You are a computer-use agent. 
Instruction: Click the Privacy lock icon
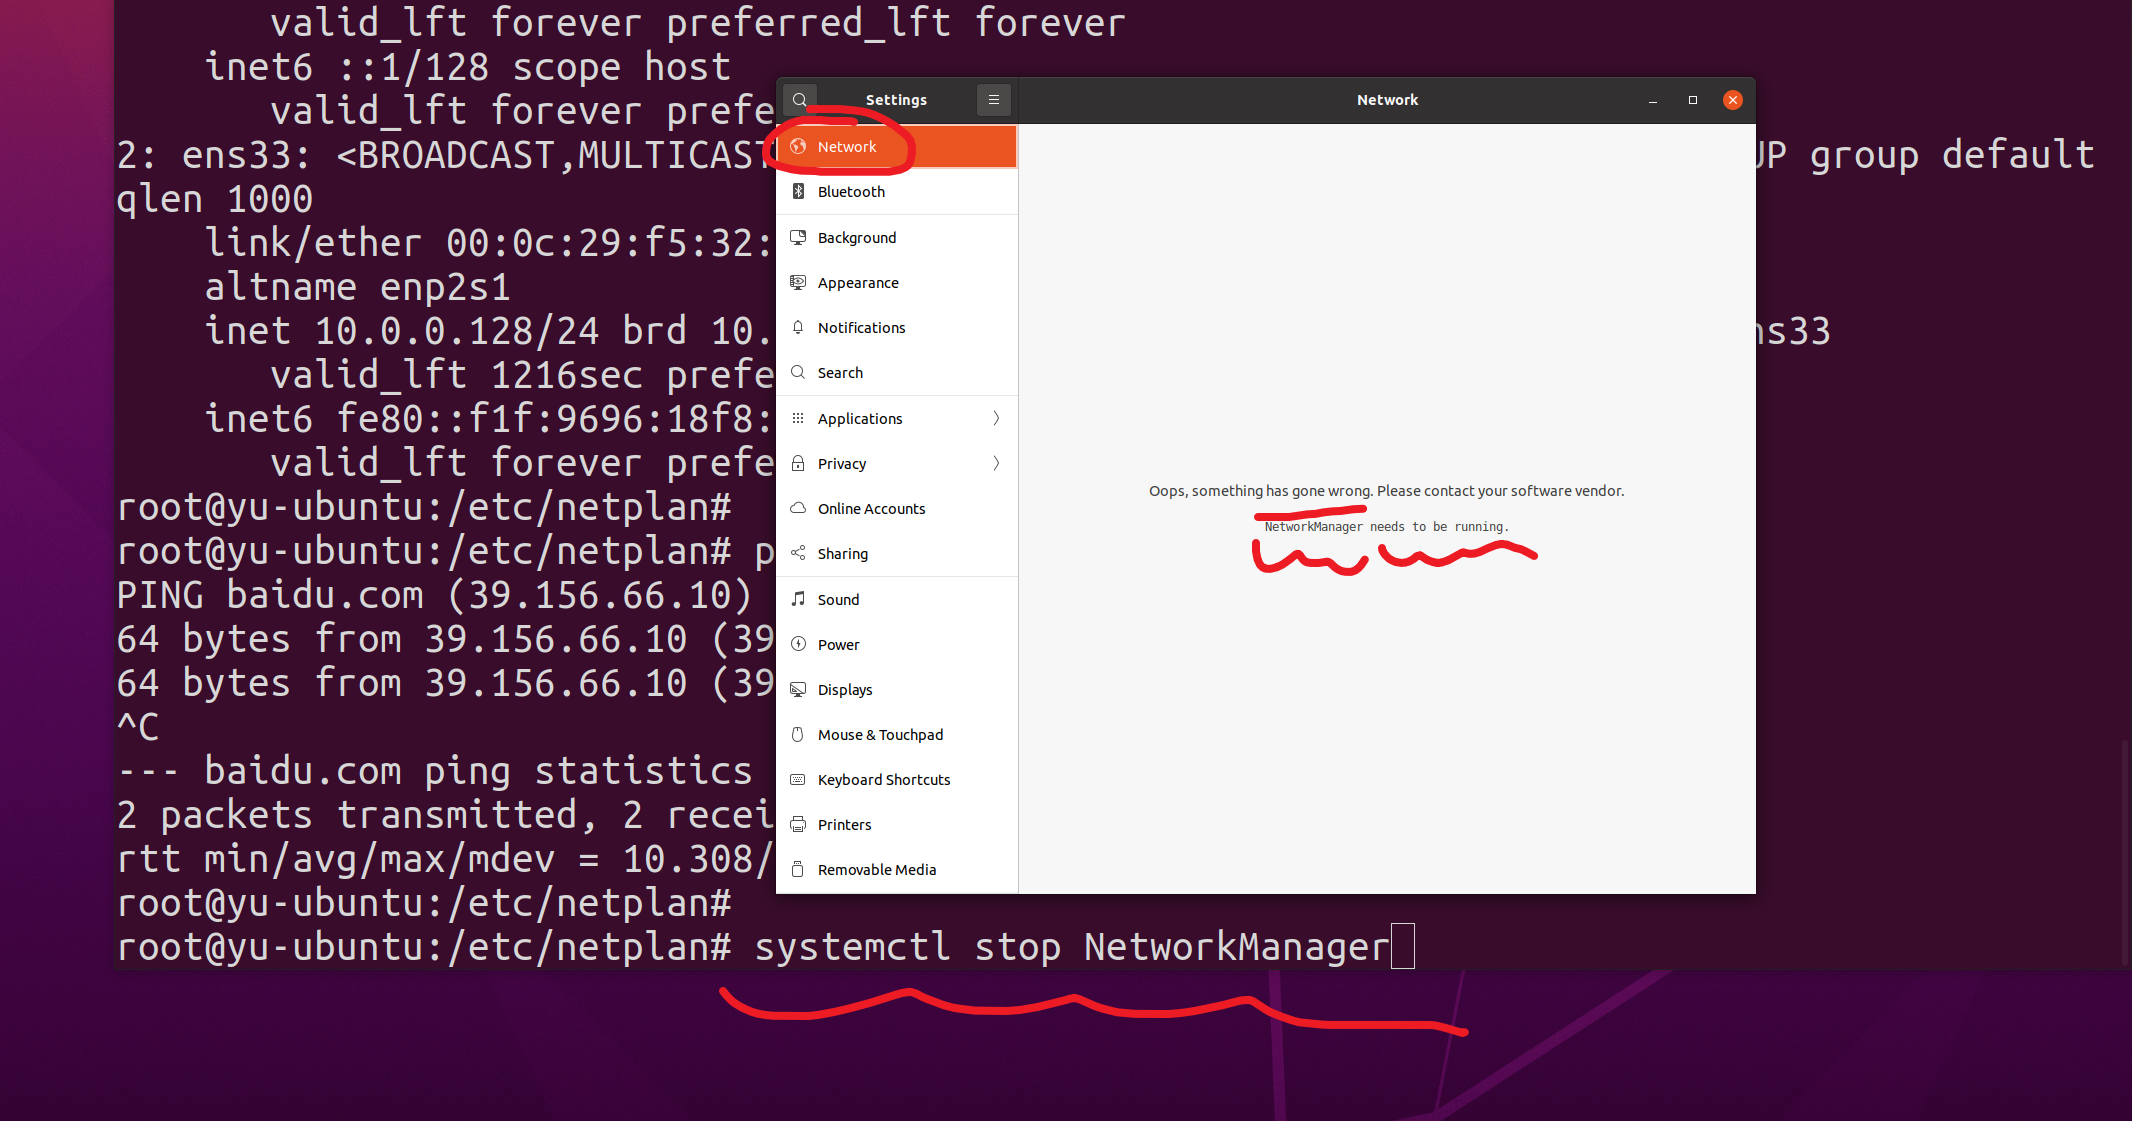[798, 464]
